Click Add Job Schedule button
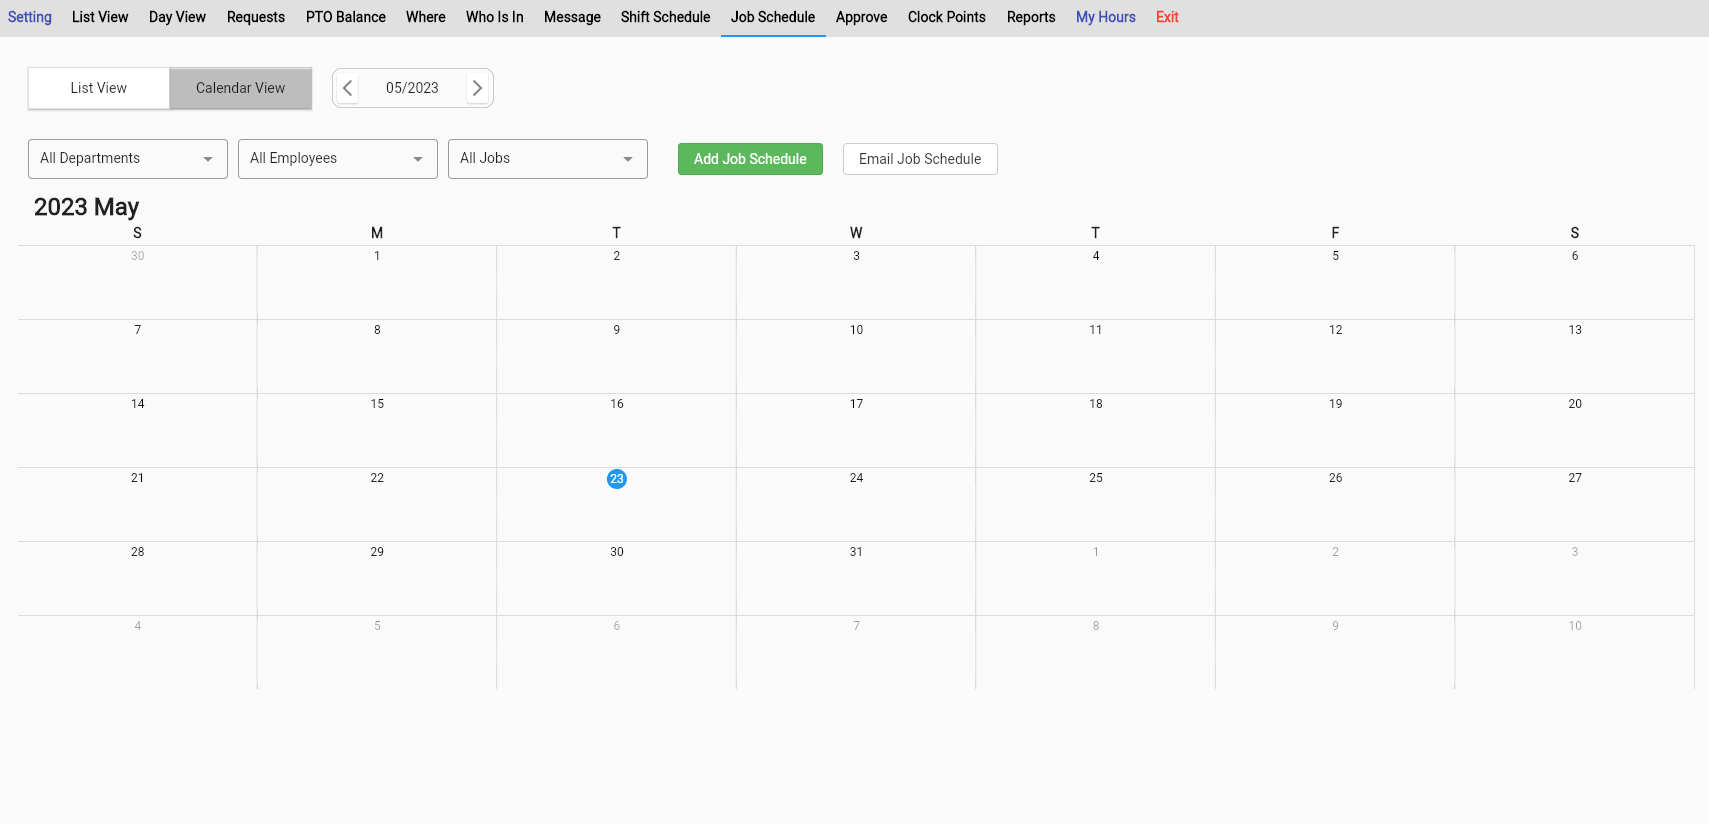1709x824 pixels. tap(750, 159)
